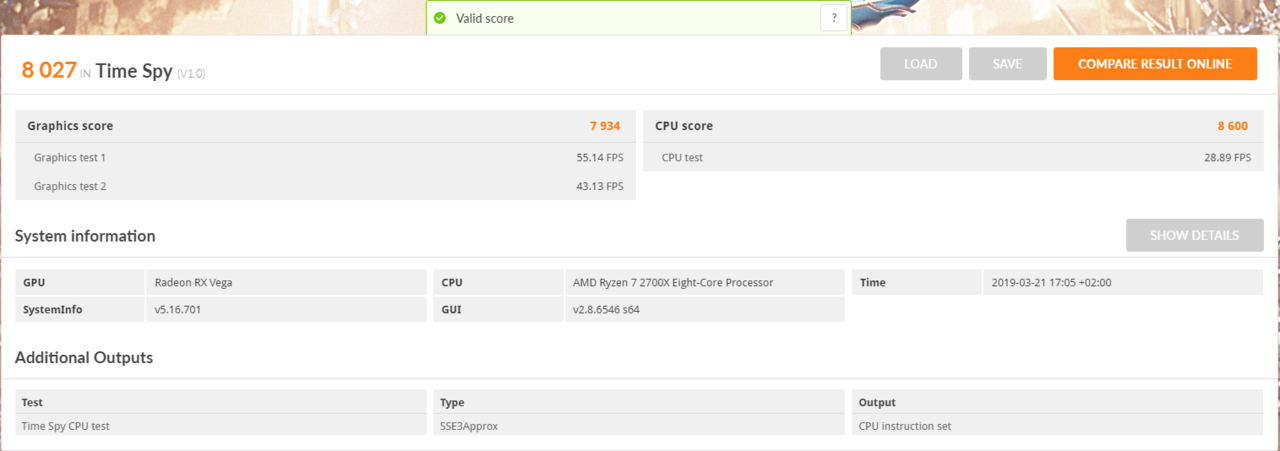The image size is (1280, 451).
Task: Click the Time value 2019-03-21 field
Action: [x=1122, y=282]
